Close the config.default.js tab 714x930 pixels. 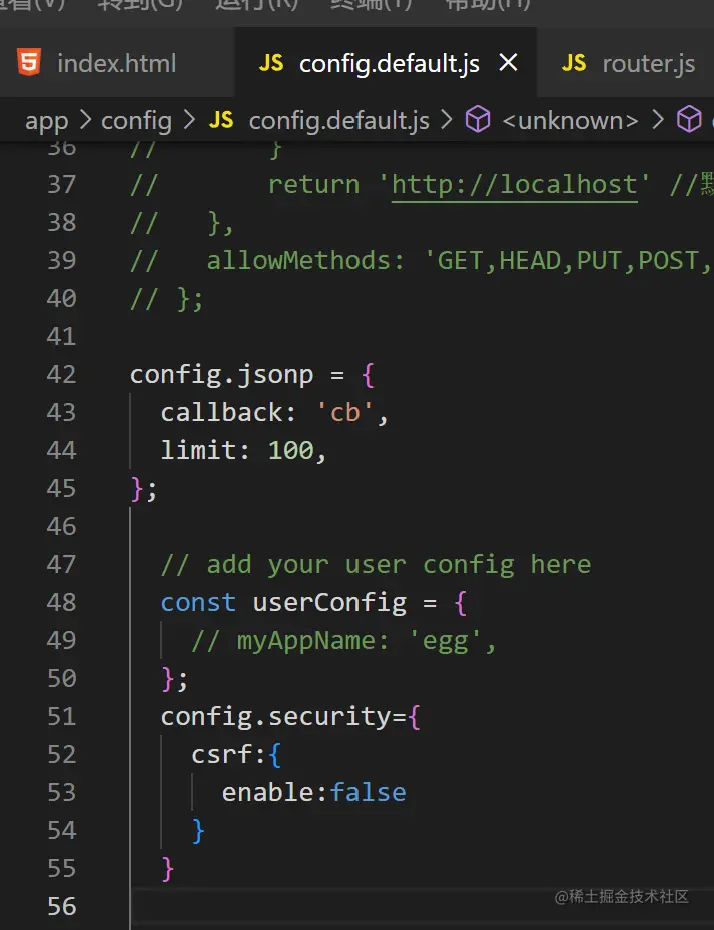click(x=508, y=62)
